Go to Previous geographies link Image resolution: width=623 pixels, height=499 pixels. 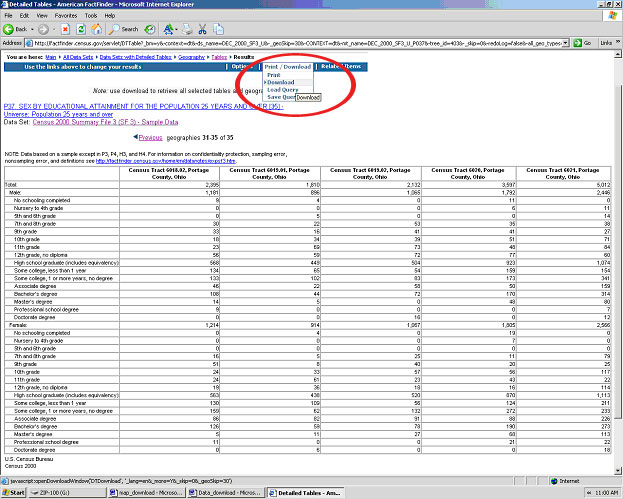click(150, 138)
